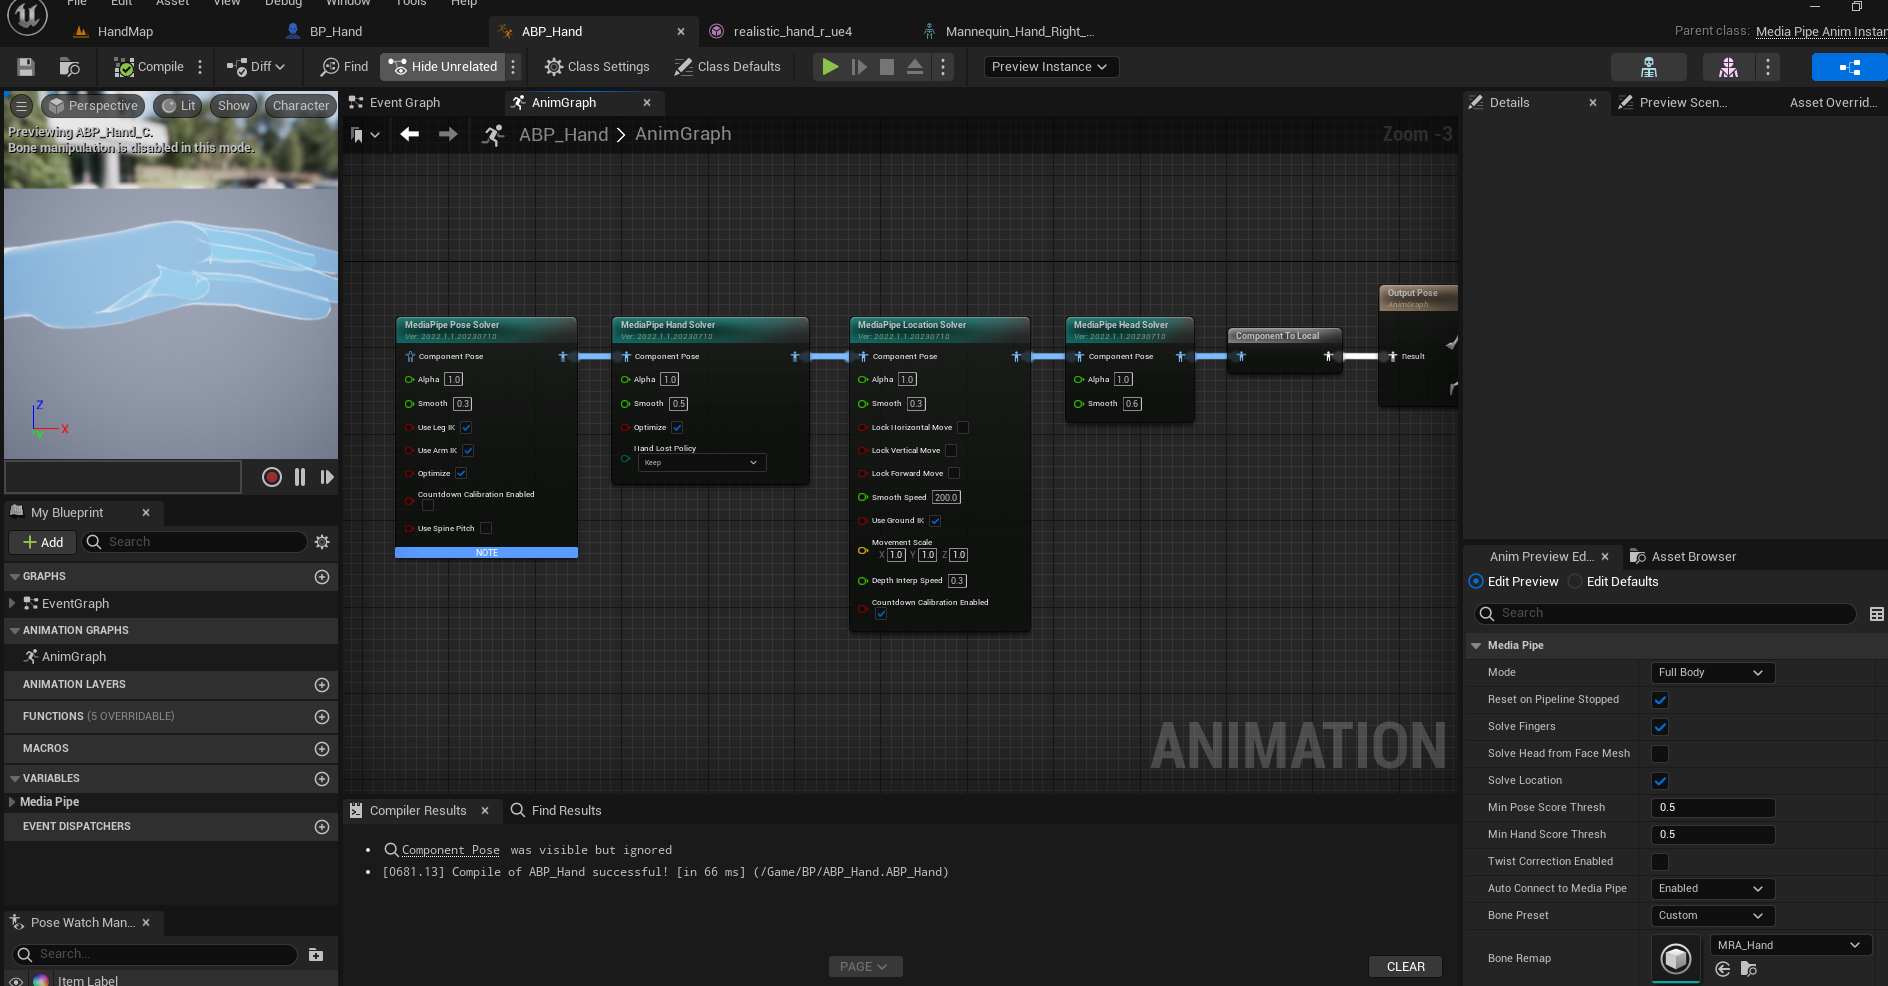The height and width of the screenshot is (986, 1888).
Task: Disable Solve Fingers in Media Pipe settings
Action: (x=1660, y=727)
